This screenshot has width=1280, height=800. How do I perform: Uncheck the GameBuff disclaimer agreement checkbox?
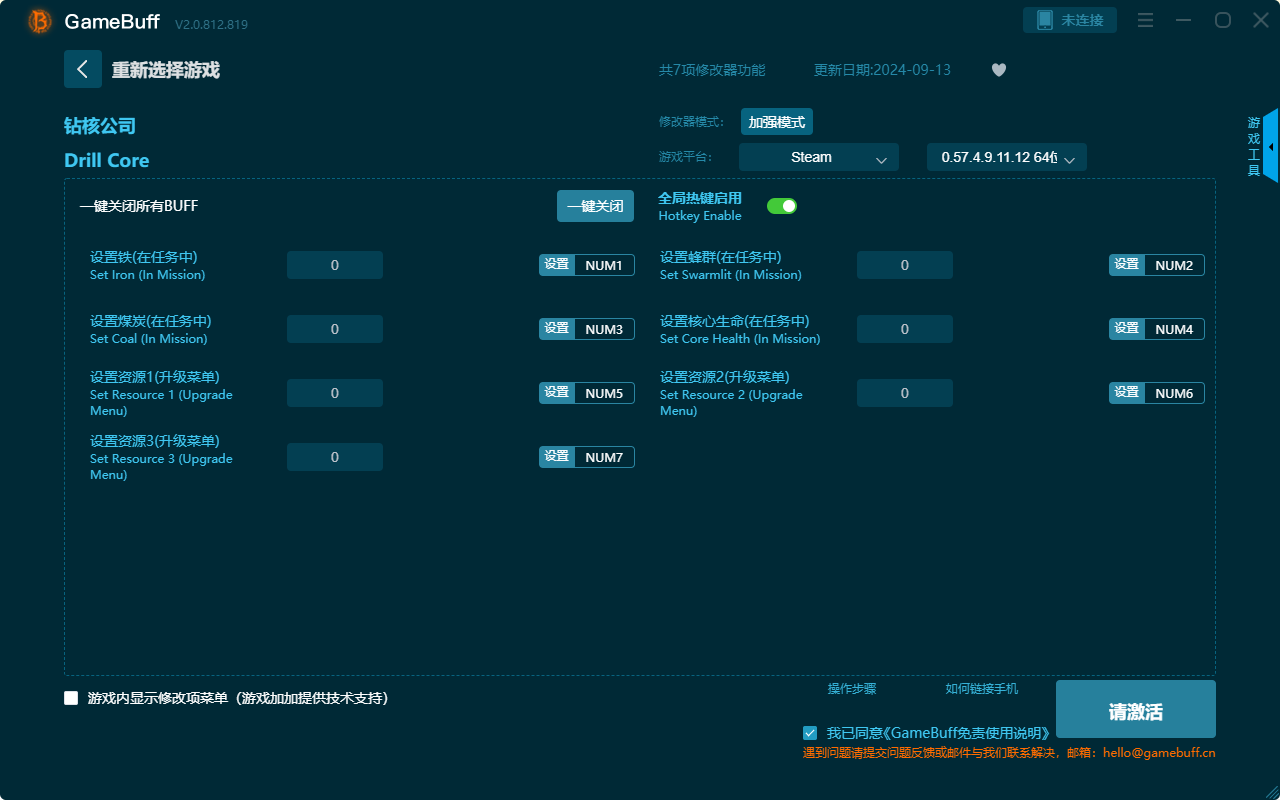click(x=810, y=733)
